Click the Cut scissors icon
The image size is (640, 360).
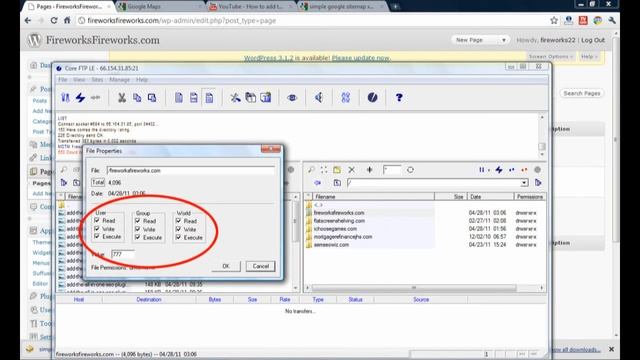tap(122, 98)
